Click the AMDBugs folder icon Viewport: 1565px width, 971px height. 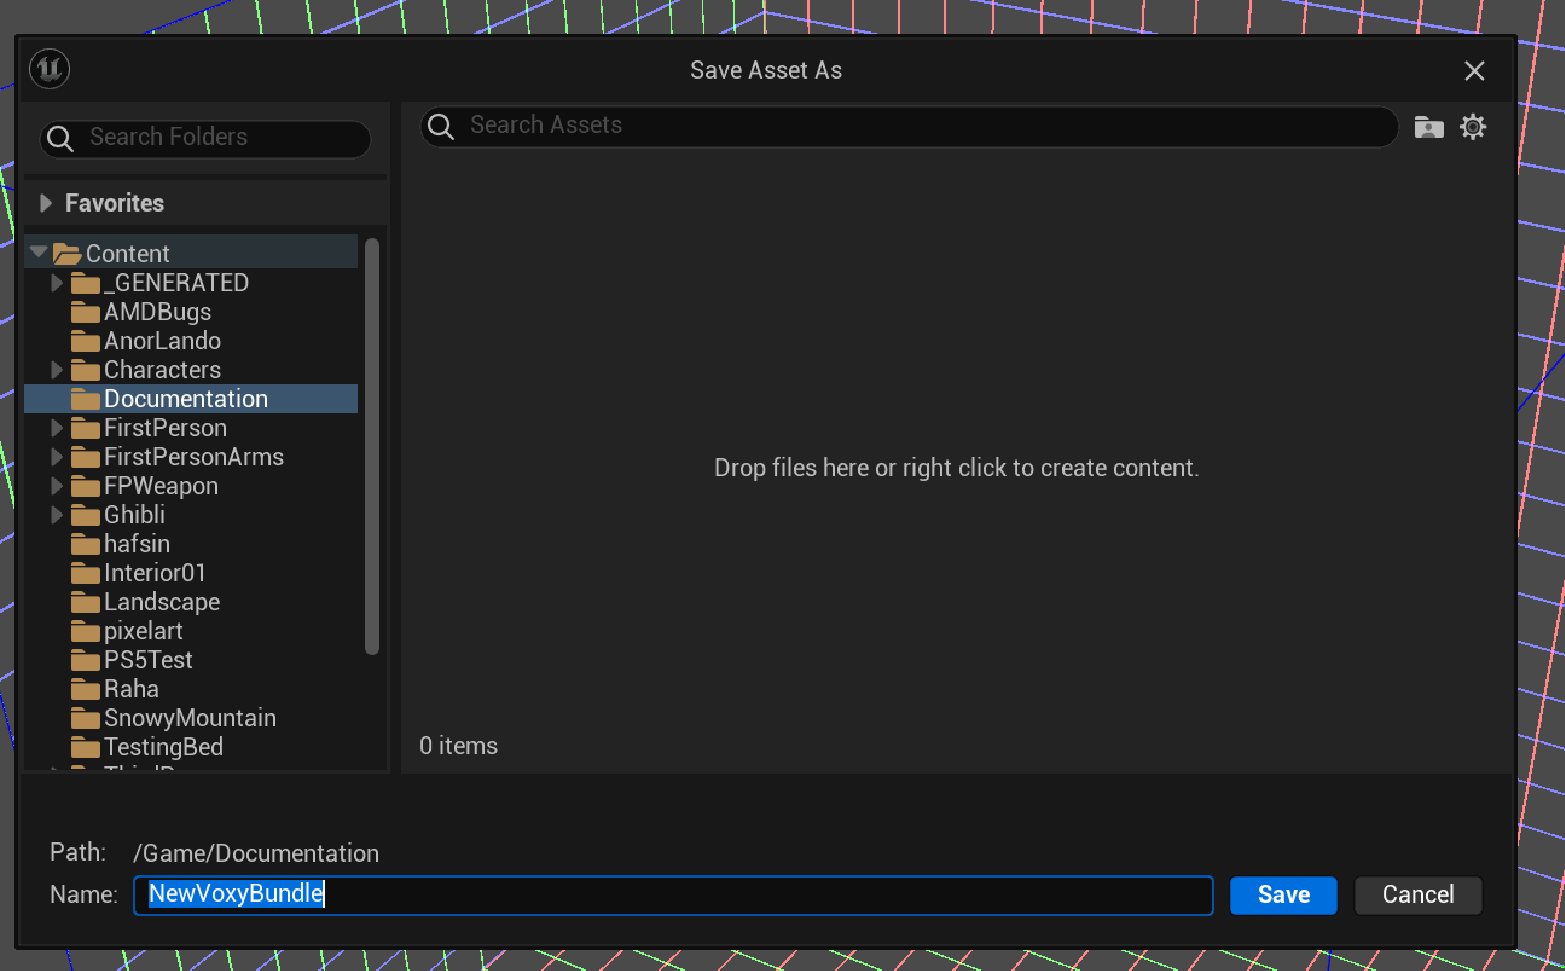pos(85,312)
